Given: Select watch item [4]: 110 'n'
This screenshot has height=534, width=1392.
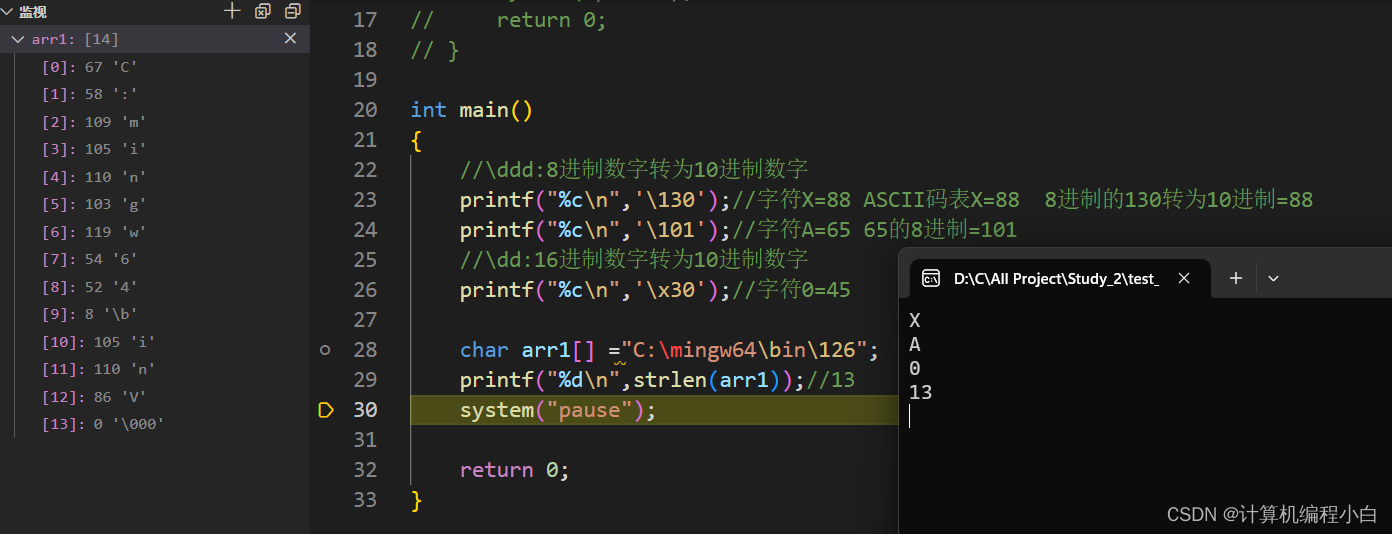Looking at the screenshot, I should pos(94,177).
